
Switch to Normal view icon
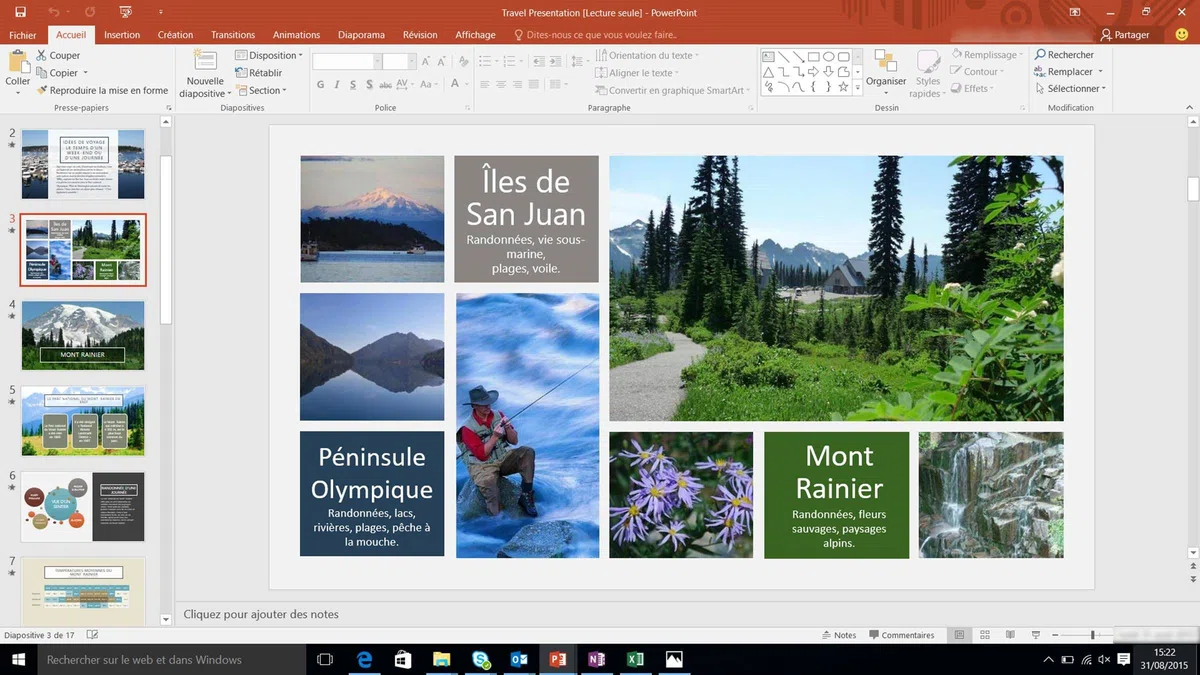[959, 635]
